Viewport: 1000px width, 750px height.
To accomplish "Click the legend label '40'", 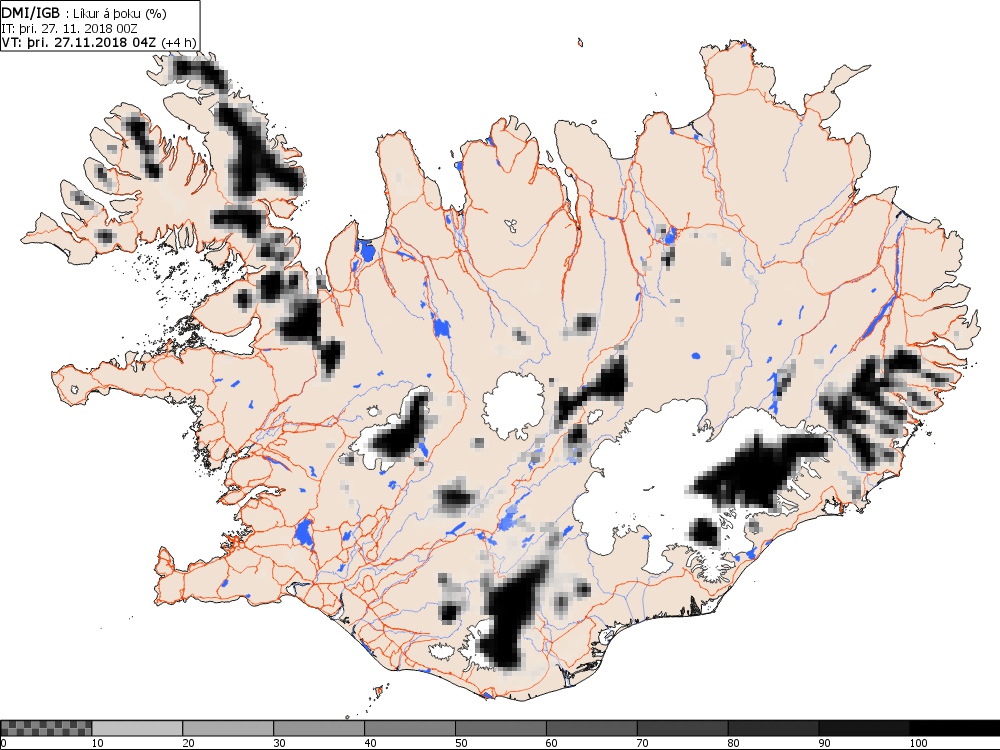I will [x=371, y=743].
